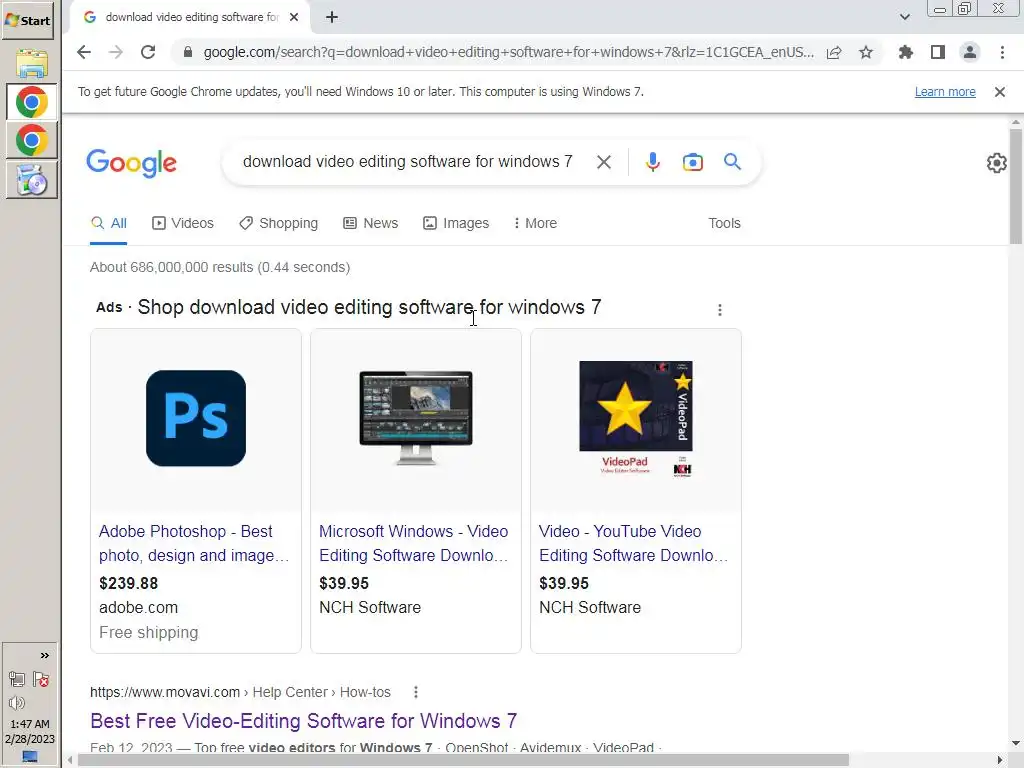Open Action Center flag tray icon
Viewport: 1024px width, 768px height.
tap(41, 680)
